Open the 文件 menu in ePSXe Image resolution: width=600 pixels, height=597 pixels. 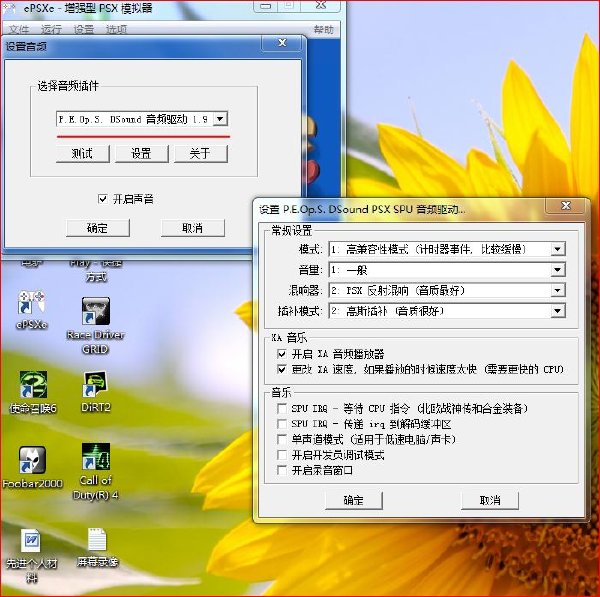19,29
